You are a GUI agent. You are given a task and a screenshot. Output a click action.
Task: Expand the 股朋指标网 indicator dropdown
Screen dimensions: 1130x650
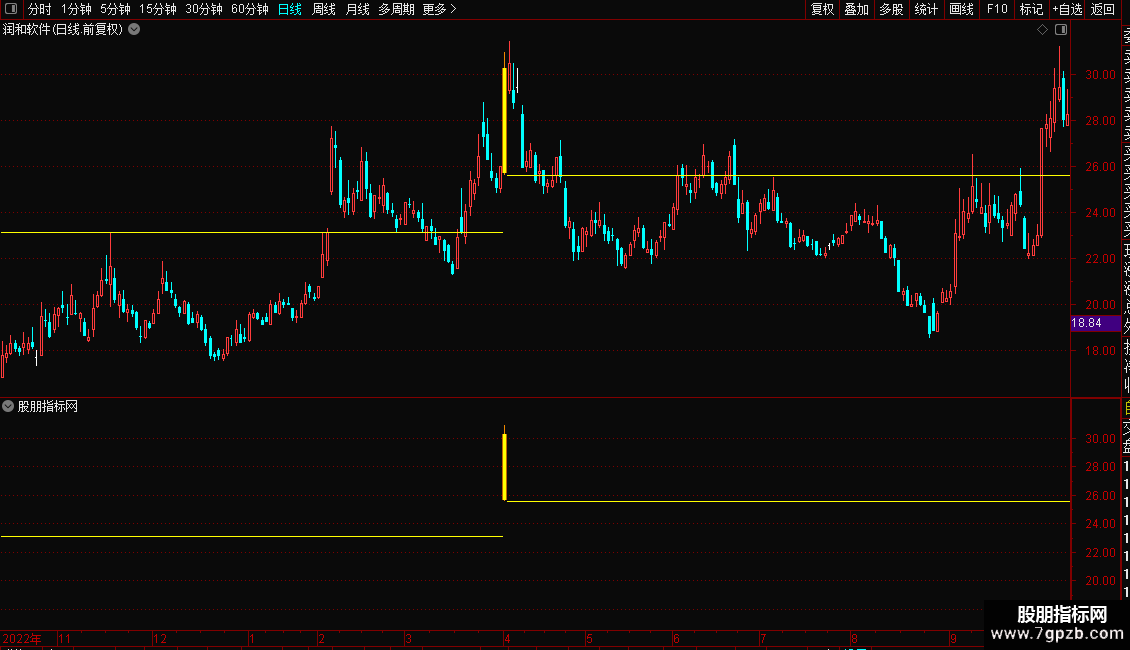pyautogui.click(x=8, y=406)
